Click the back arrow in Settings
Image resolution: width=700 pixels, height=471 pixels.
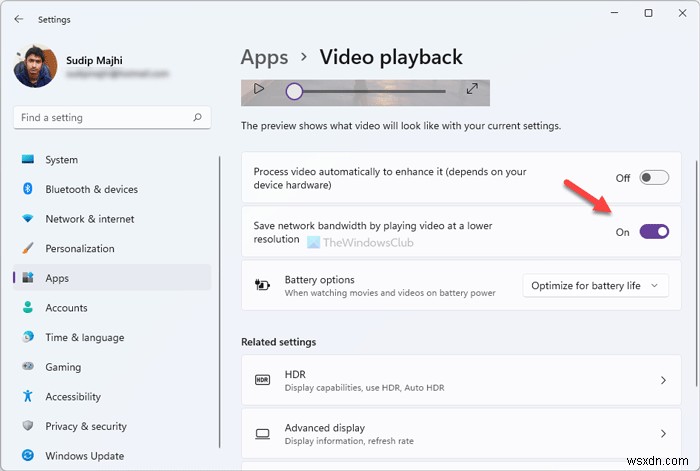18,19
